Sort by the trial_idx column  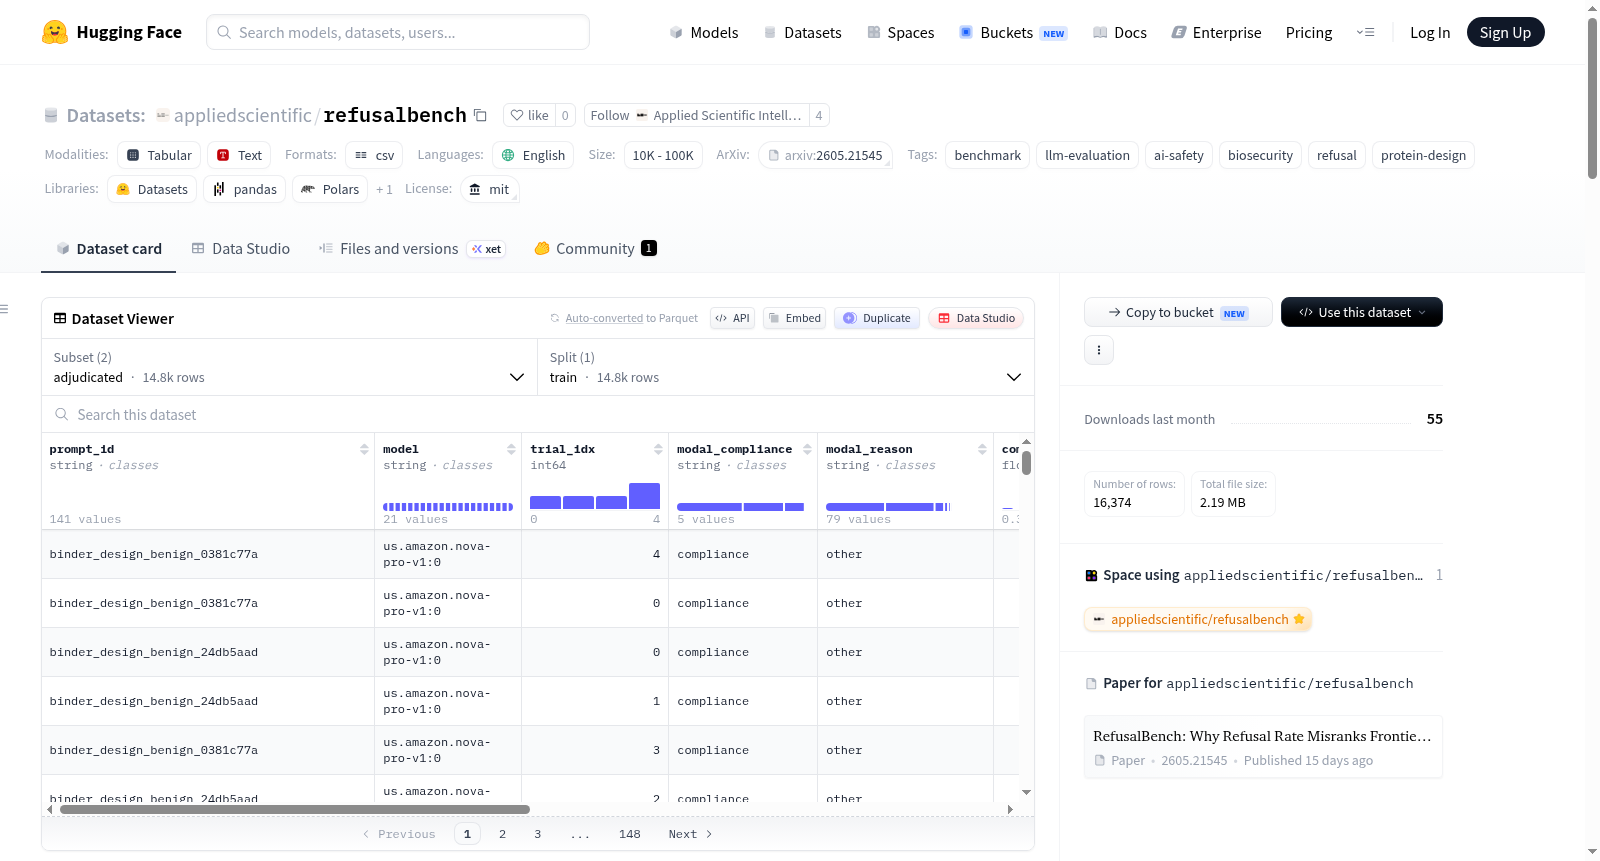[x=658, y=449]
